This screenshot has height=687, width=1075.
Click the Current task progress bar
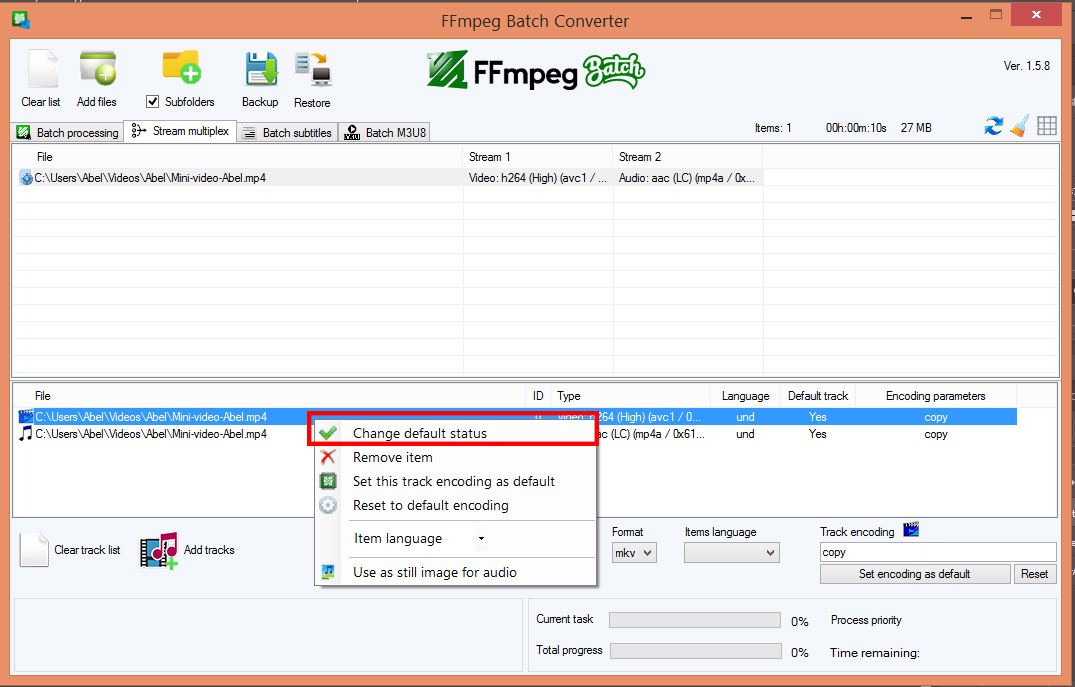[x=694, y=620]
